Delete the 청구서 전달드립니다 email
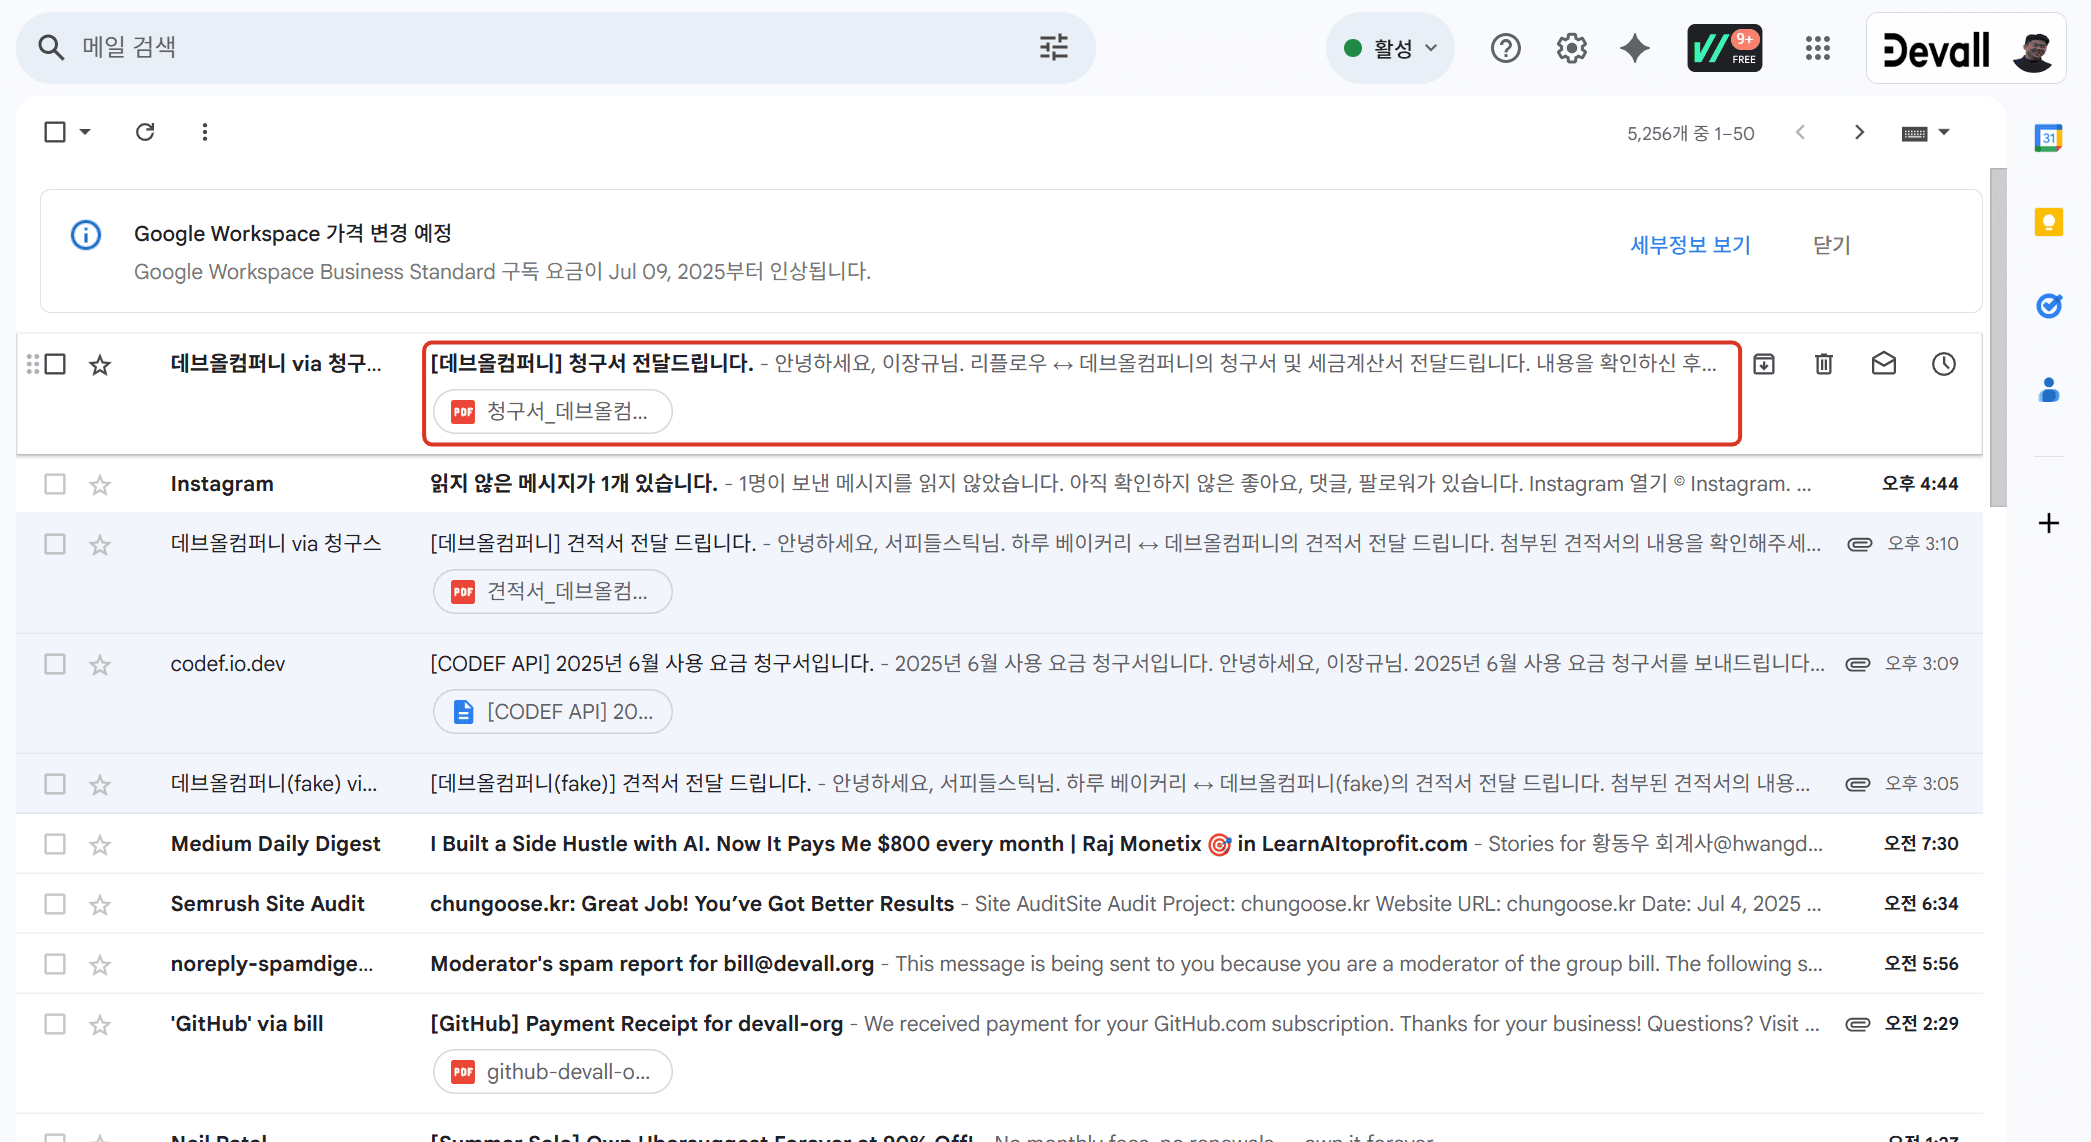2091x1142 pixels. [1824, 364]
